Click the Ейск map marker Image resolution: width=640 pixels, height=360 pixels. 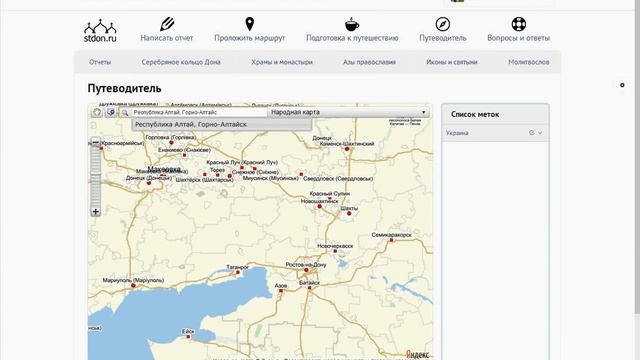pos(188,337)
